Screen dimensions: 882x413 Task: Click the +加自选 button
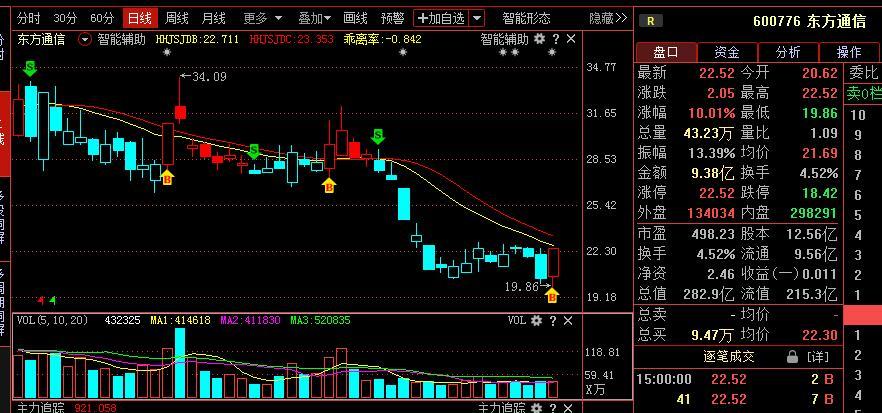(441, 19)
